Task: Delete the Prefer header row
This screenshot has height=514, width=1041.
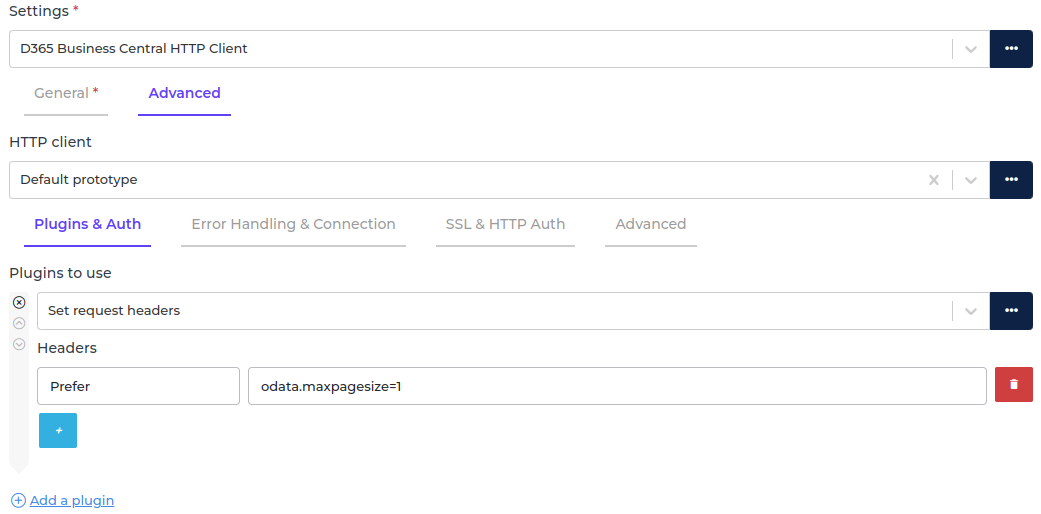Action: click(x=1013, y=385)
